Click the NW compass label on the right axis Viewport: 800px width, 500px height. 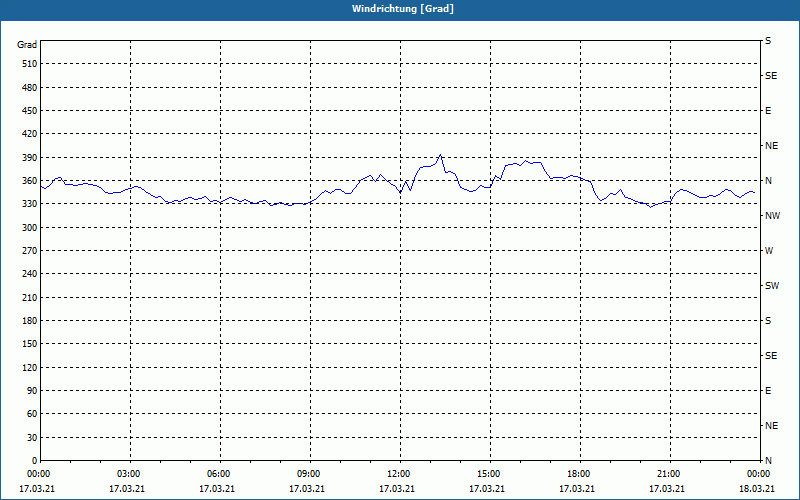772,216
